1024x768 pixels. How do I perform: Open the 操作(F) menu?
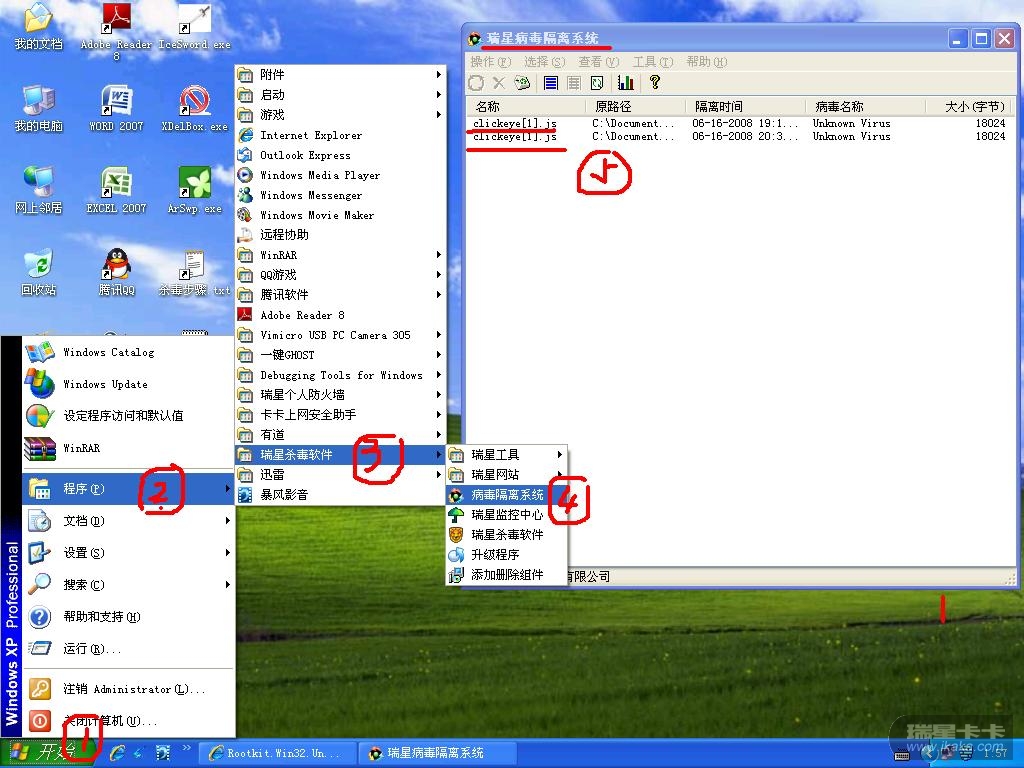point(490,61)
